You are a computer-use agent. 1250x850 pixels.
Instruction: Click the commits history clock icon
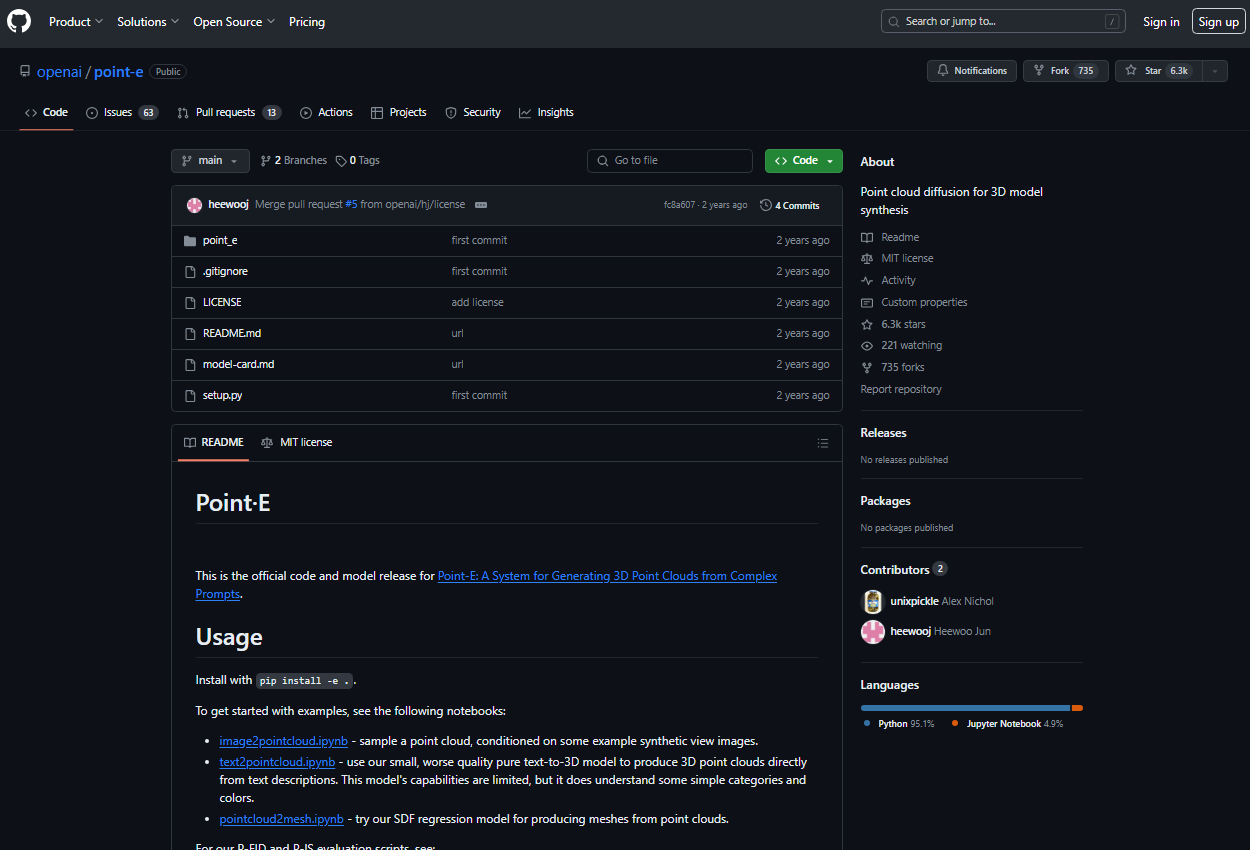pos(766,205)
